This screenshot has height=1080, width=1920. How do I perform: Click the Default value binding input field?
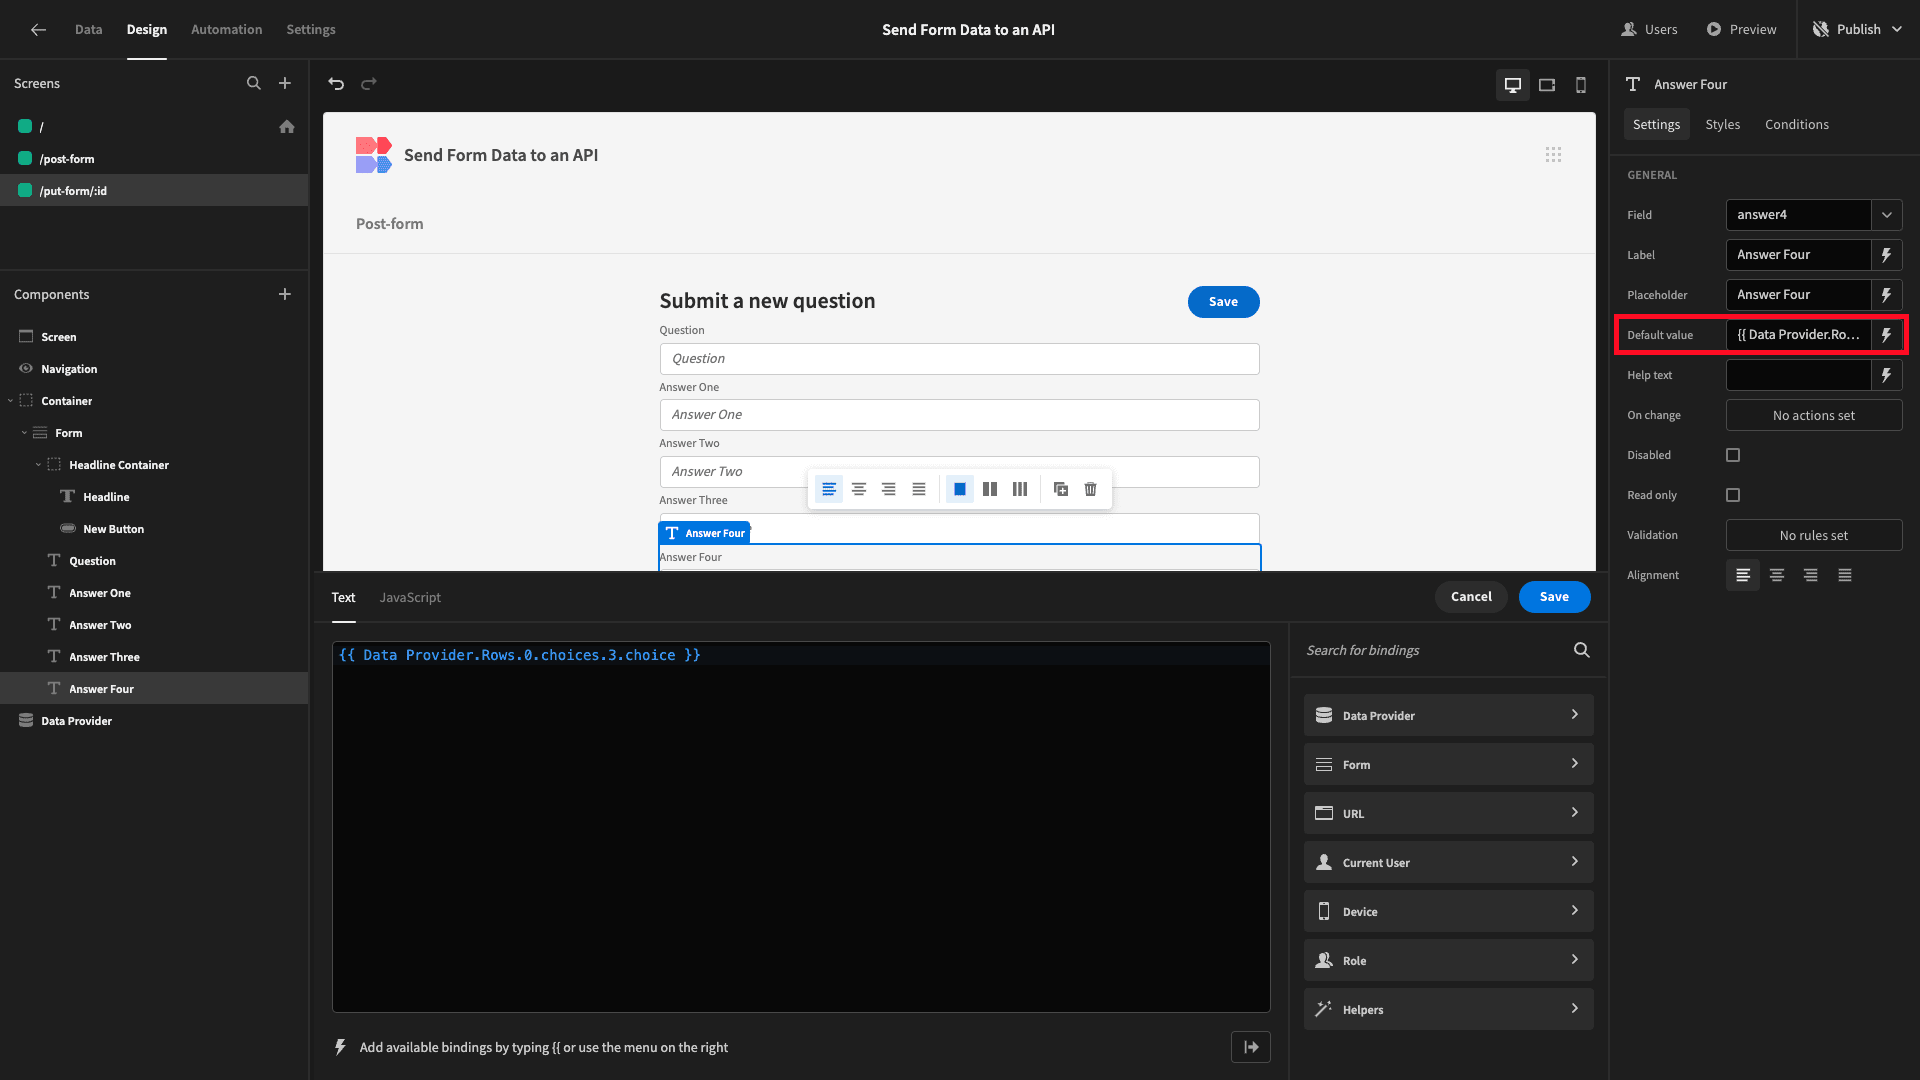pyautogui.click(x=1800, y=334)
